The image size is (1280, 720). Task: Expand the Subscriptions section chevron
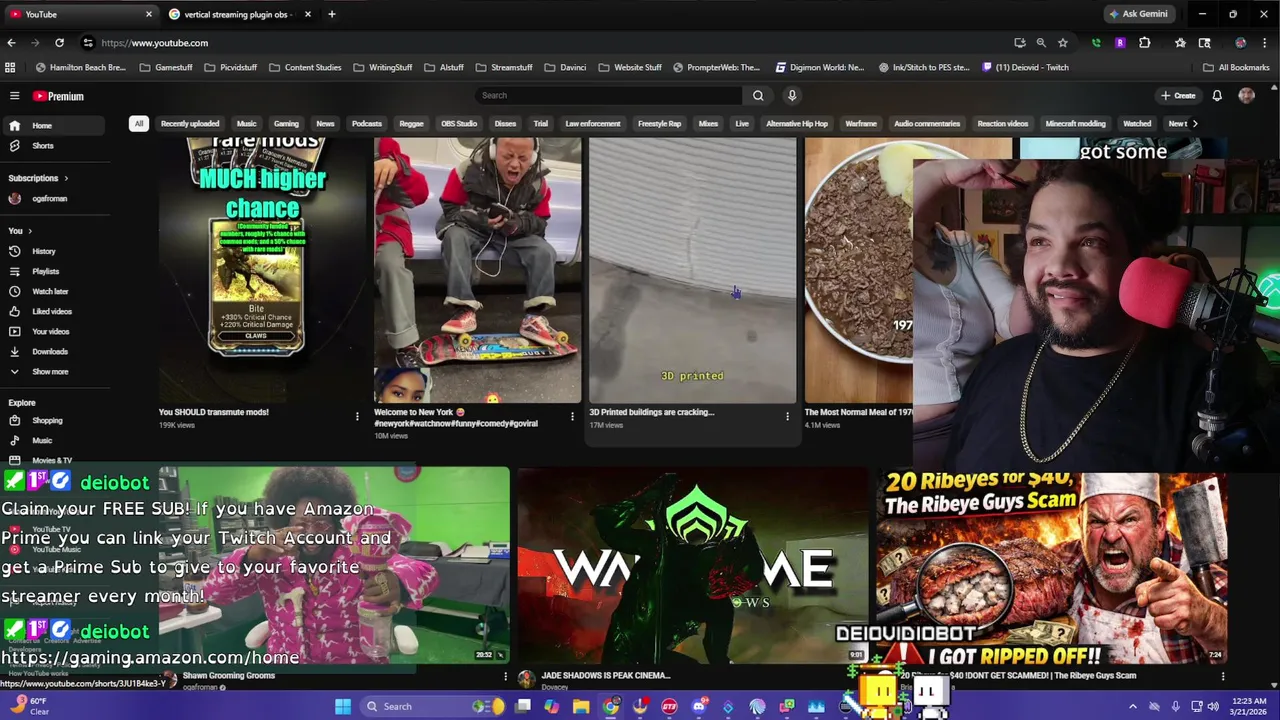pos(66,178)
